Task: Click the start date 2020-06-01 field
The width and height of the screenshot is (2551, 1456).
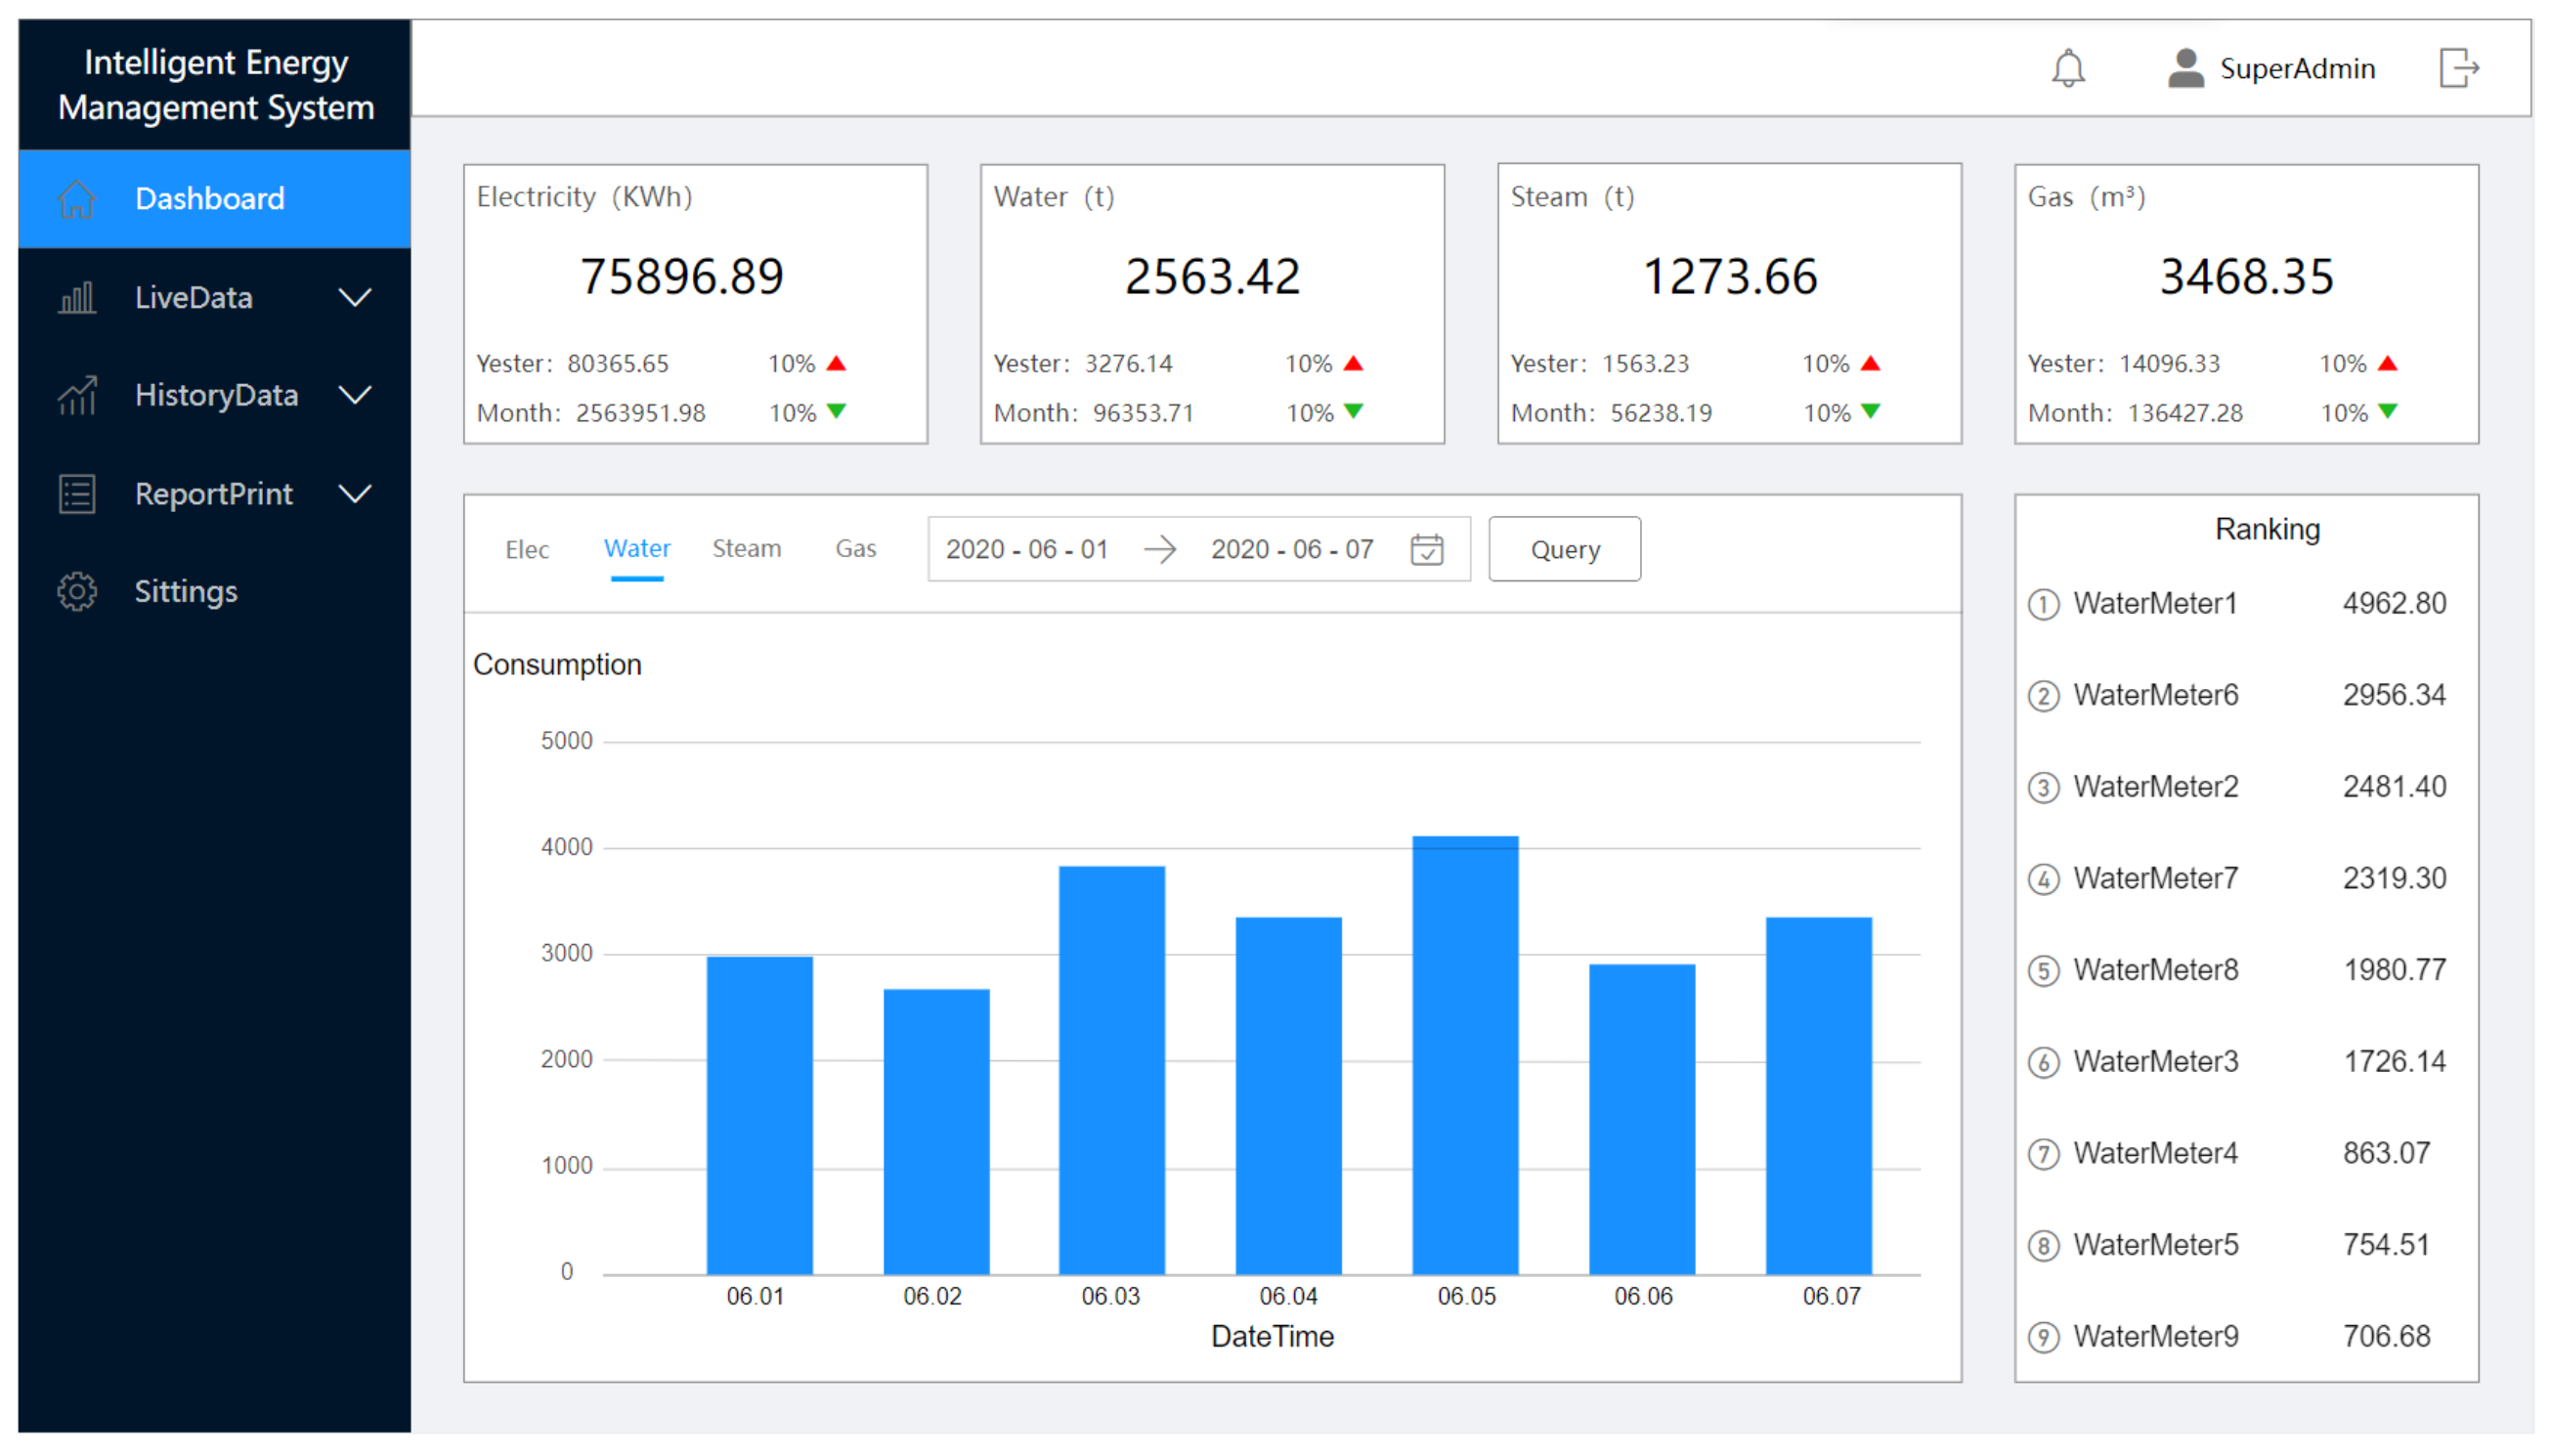Action: click(1026, 549)
